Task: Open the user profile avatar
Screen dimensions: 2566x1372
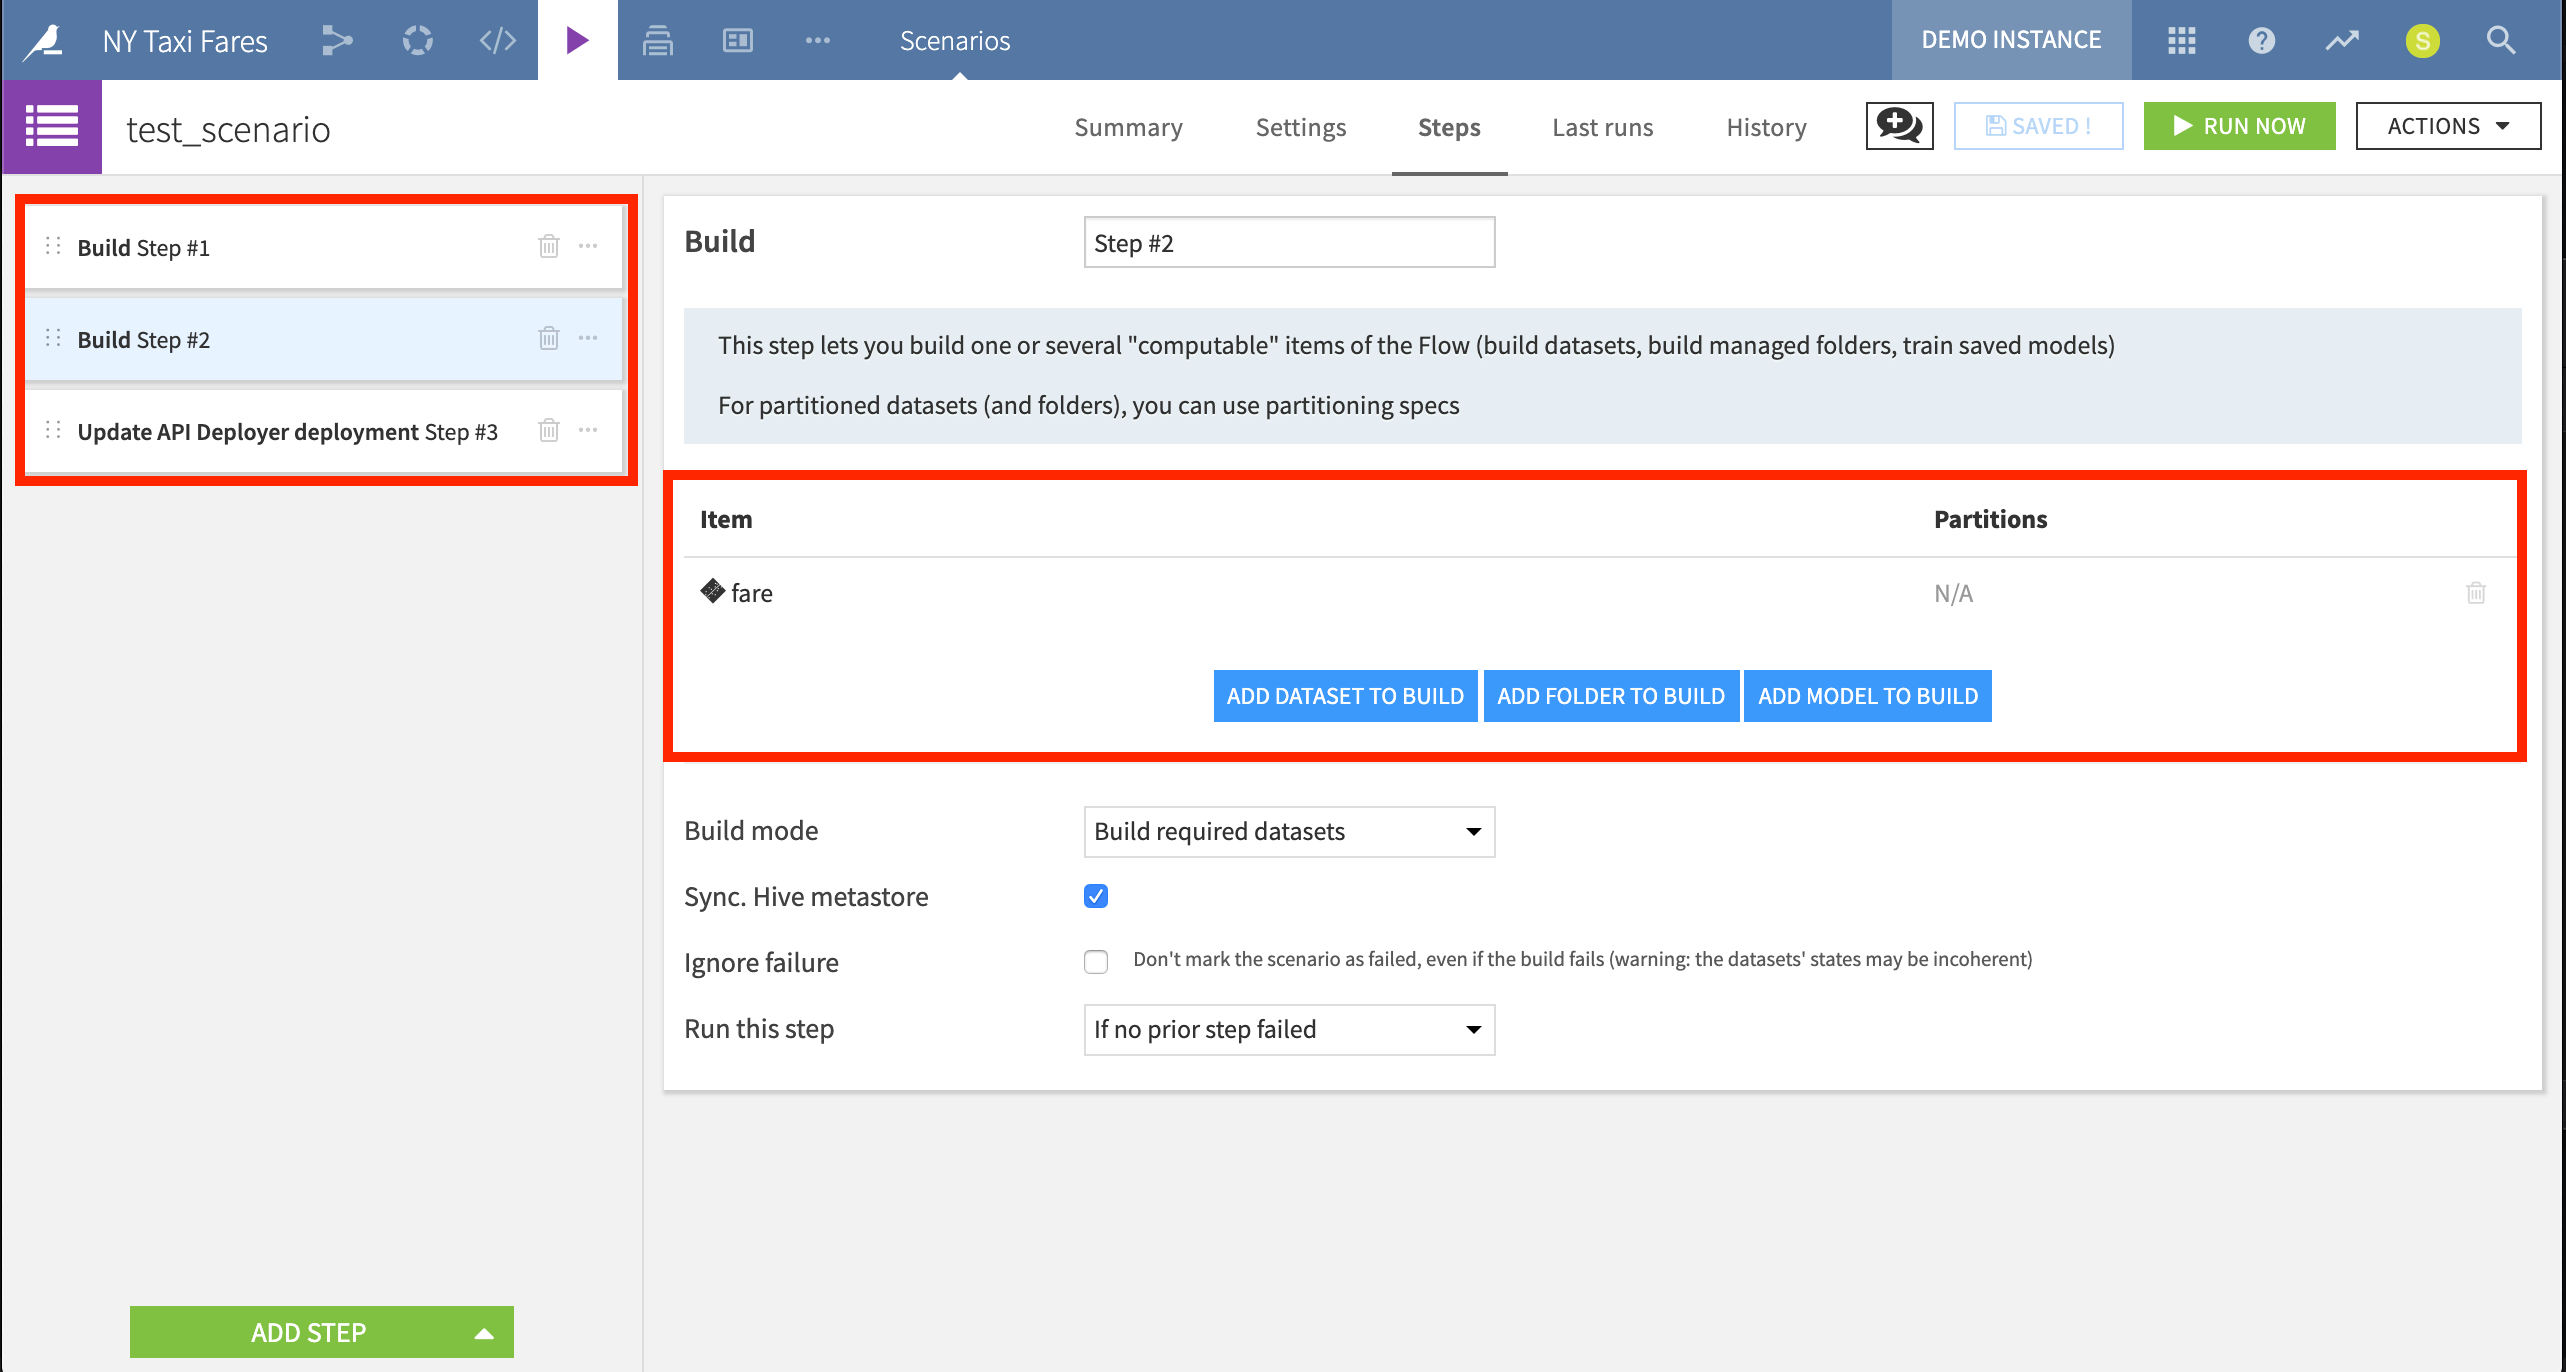Action: [2422, 40]
